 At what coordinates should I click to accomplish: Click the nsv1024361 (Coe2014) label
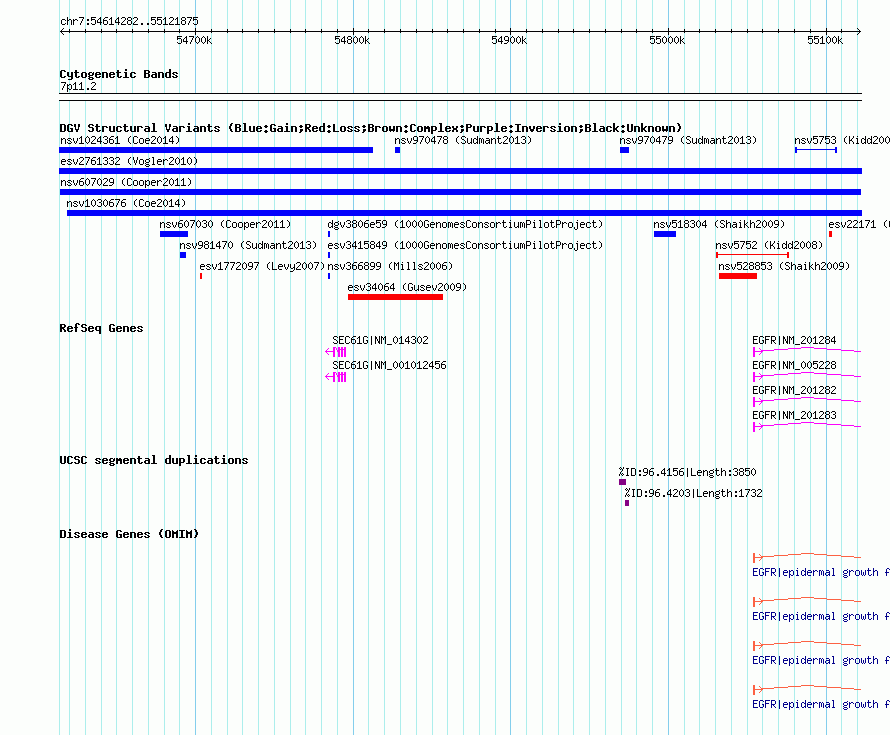tap(120, 140)
